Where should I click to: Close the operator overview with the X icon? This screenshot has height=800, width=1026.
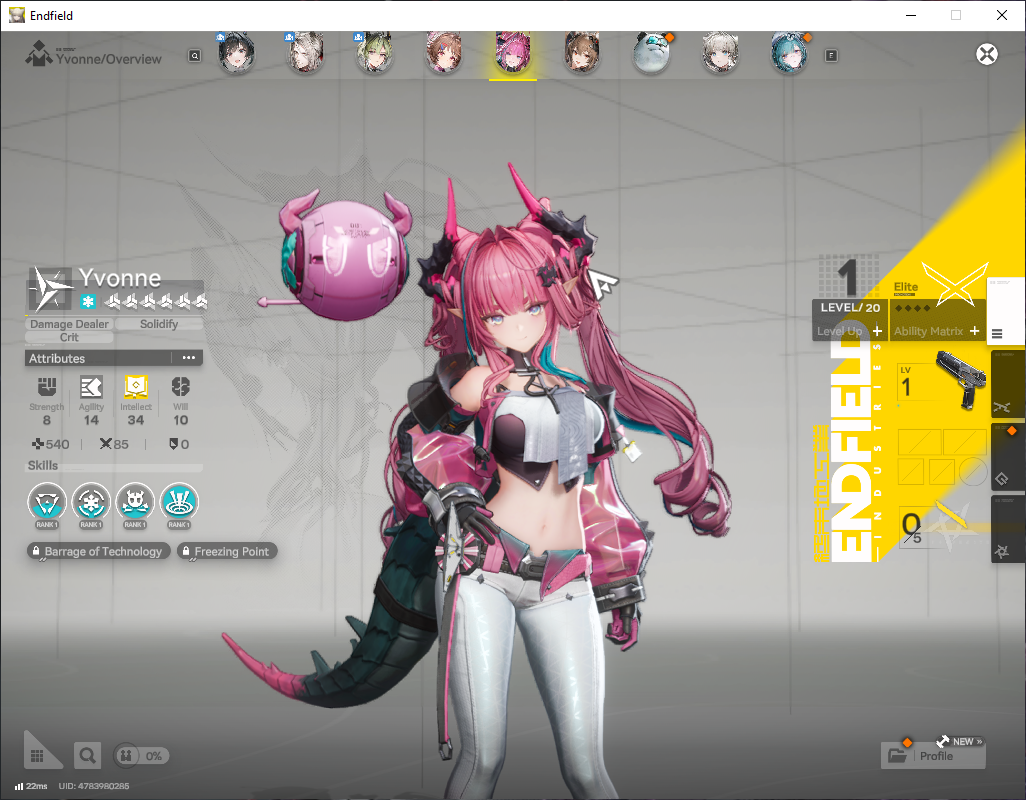[987, 54]
